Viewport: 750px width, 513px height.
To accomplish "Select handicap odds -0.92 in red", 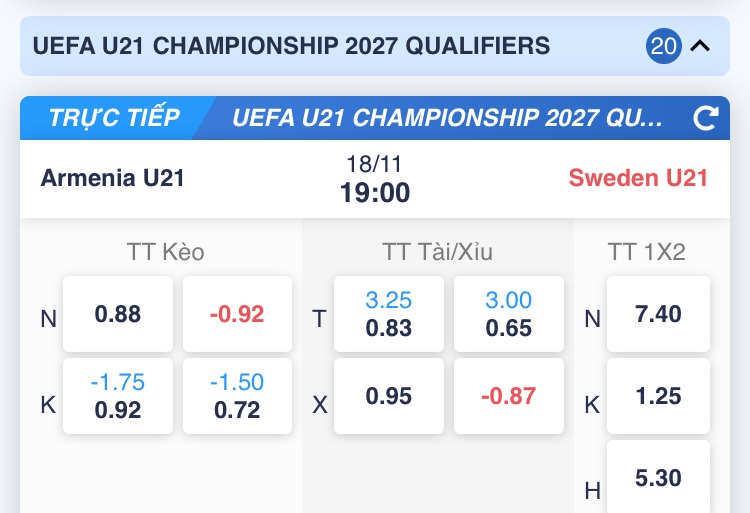I will click(237, 314).
